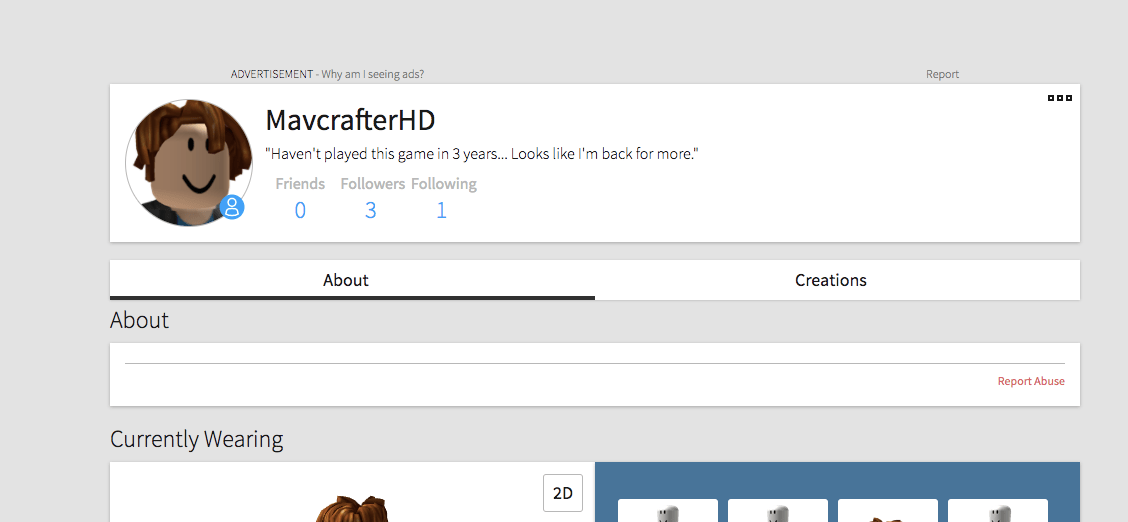Open the Following count showing 1
1128x522 pixels.
coord(441,210)
